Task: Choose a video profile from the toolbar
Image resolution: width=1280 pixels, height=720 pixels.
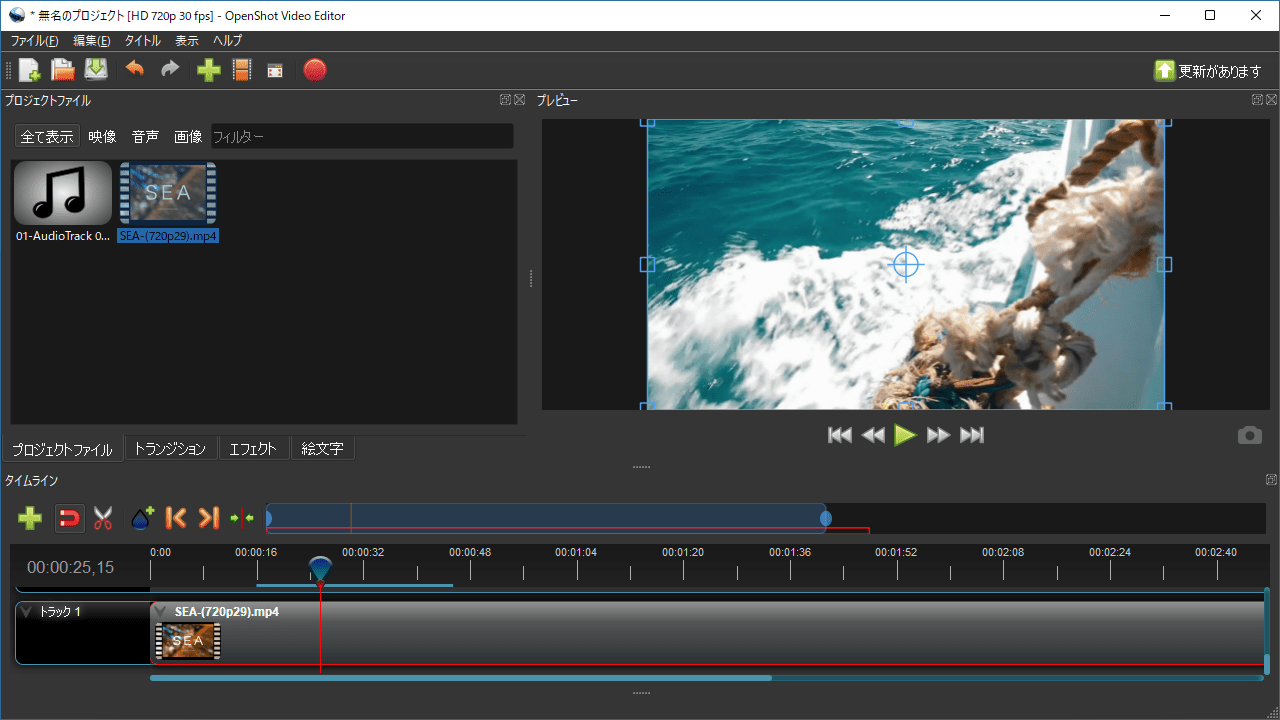Action: [x=241, y=69]
